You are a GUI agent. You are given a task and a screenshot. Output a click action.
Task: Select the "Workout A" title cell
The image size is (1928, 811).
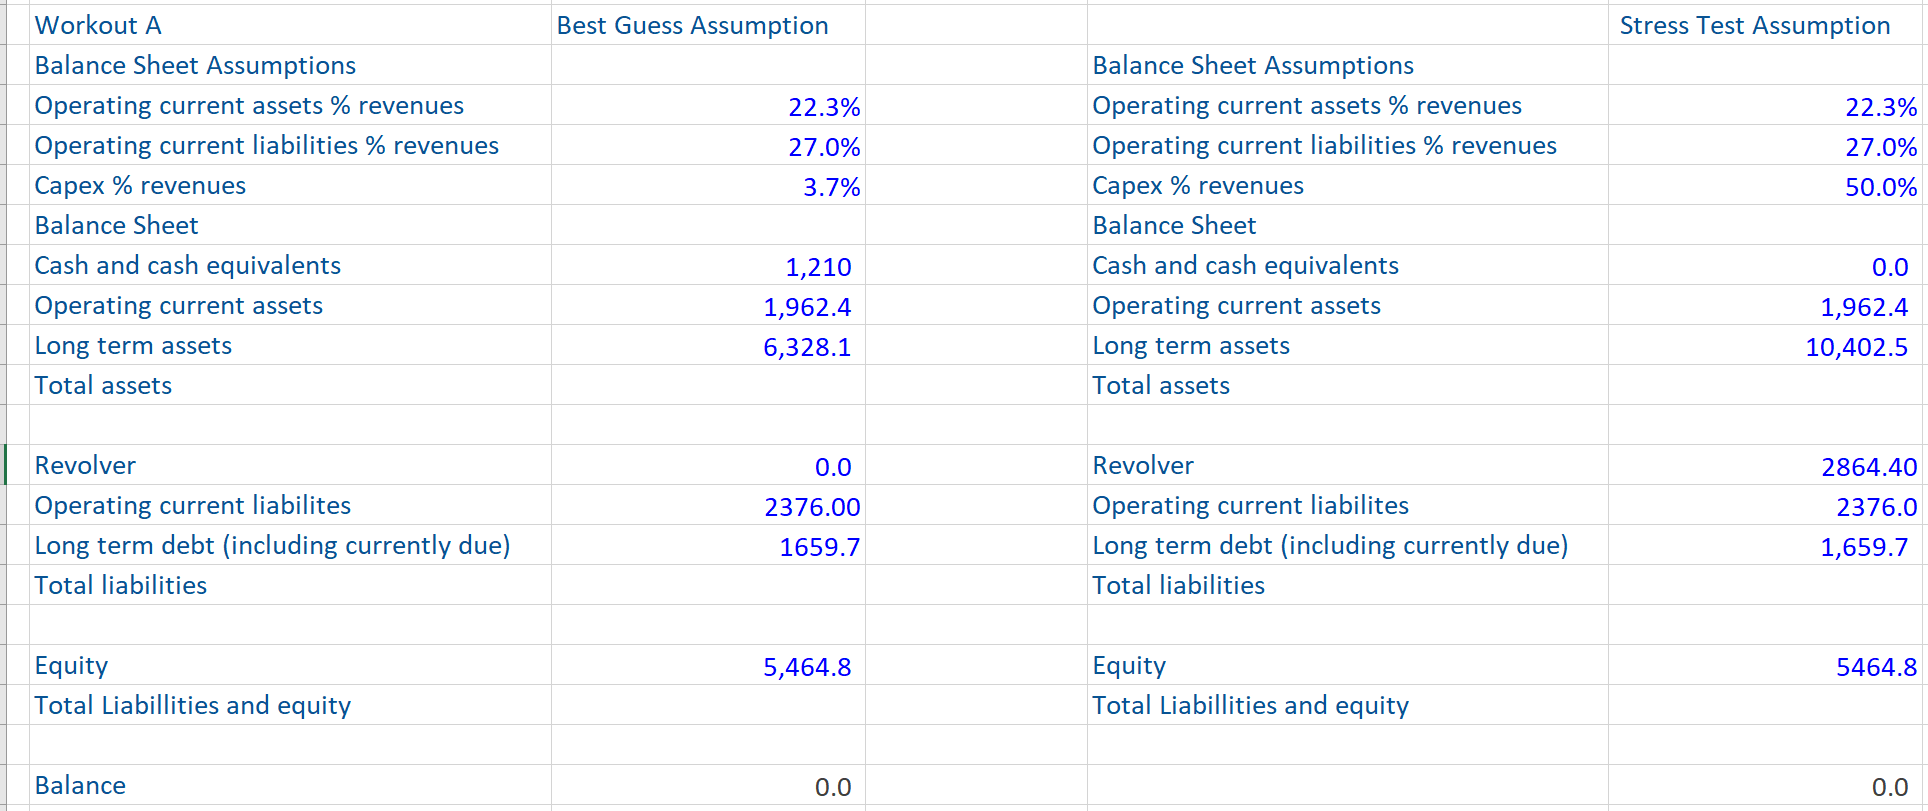pyautogui.click(x=98, y=26)
